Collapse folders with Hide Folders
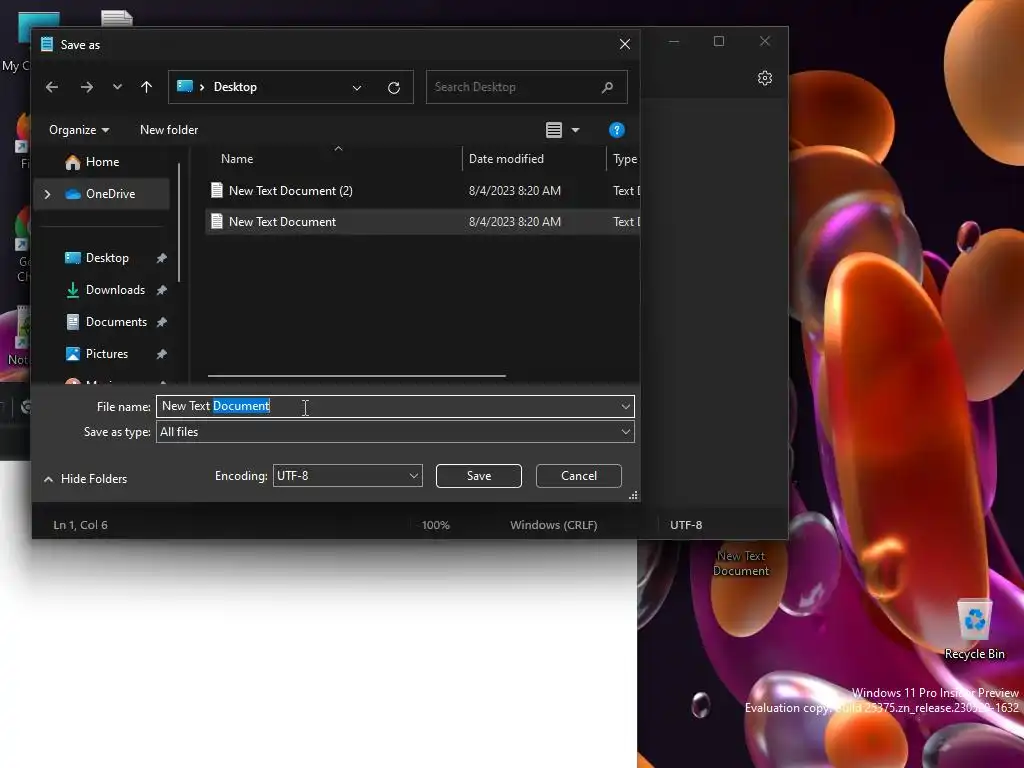 pyautogui.click(x=85, y=479)
